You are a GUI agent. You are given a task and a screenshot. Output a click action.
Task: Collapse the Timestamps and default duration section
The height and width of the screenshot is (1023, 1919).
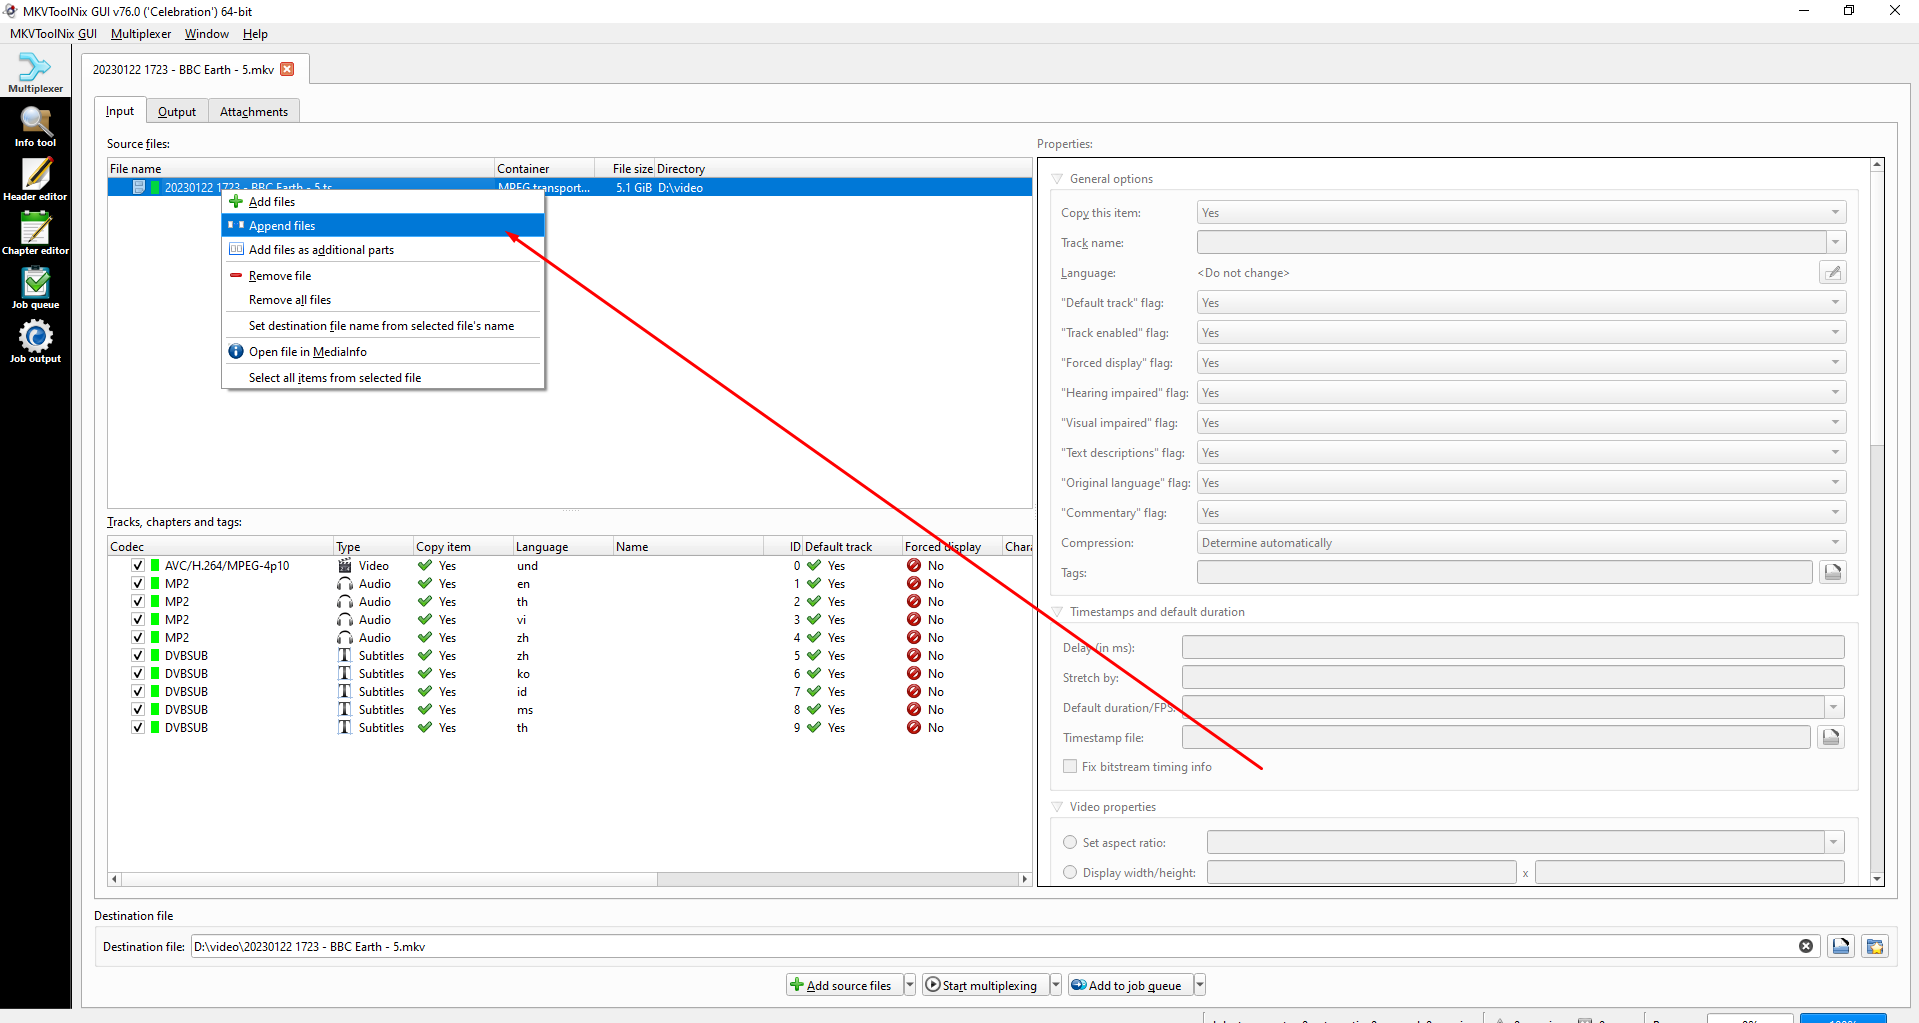pos(1057,612)
